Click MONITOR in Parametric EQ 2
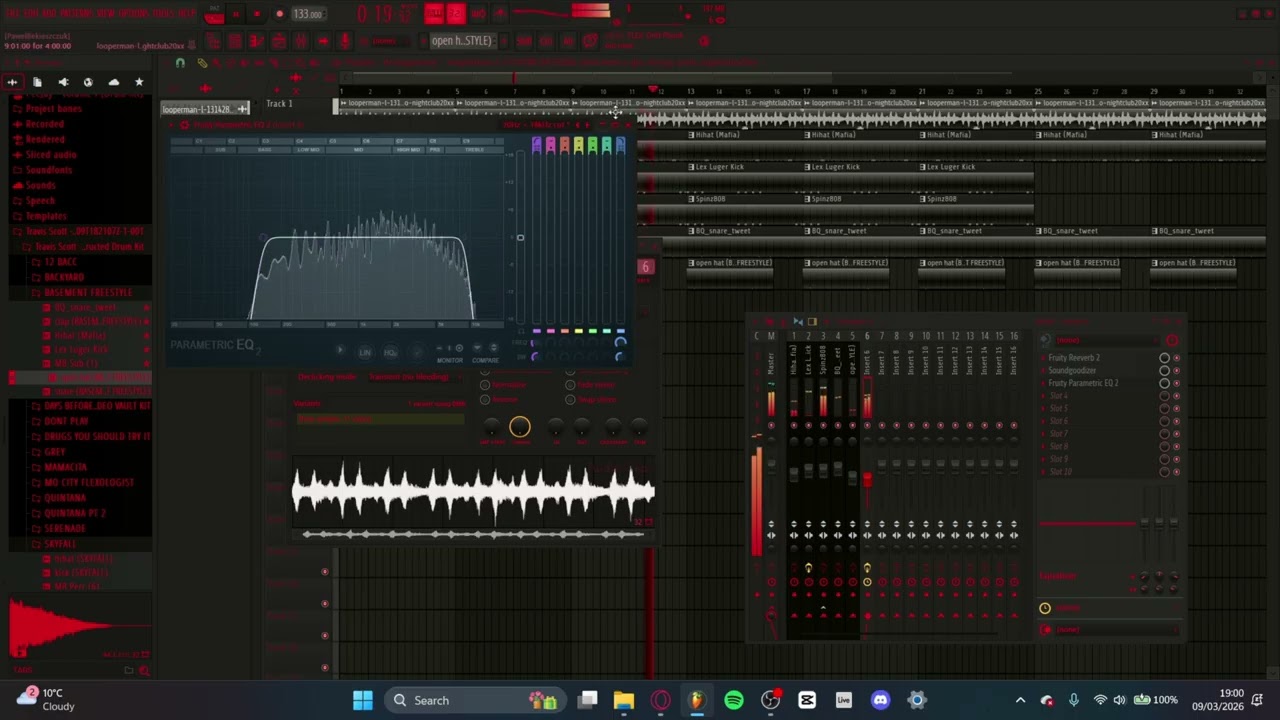The image size is (1280, 720). [450, 360]
